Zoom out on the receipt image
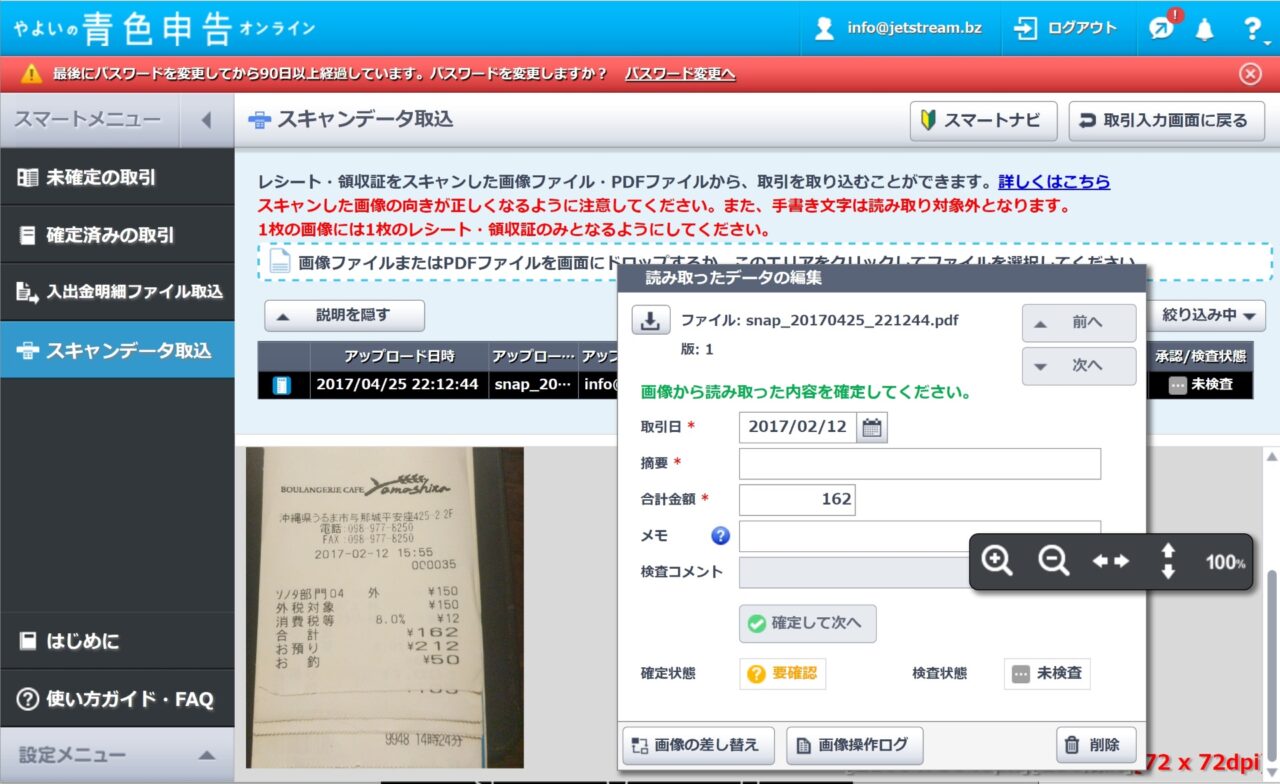The image size is (1280, 784). click(1053, 561)
